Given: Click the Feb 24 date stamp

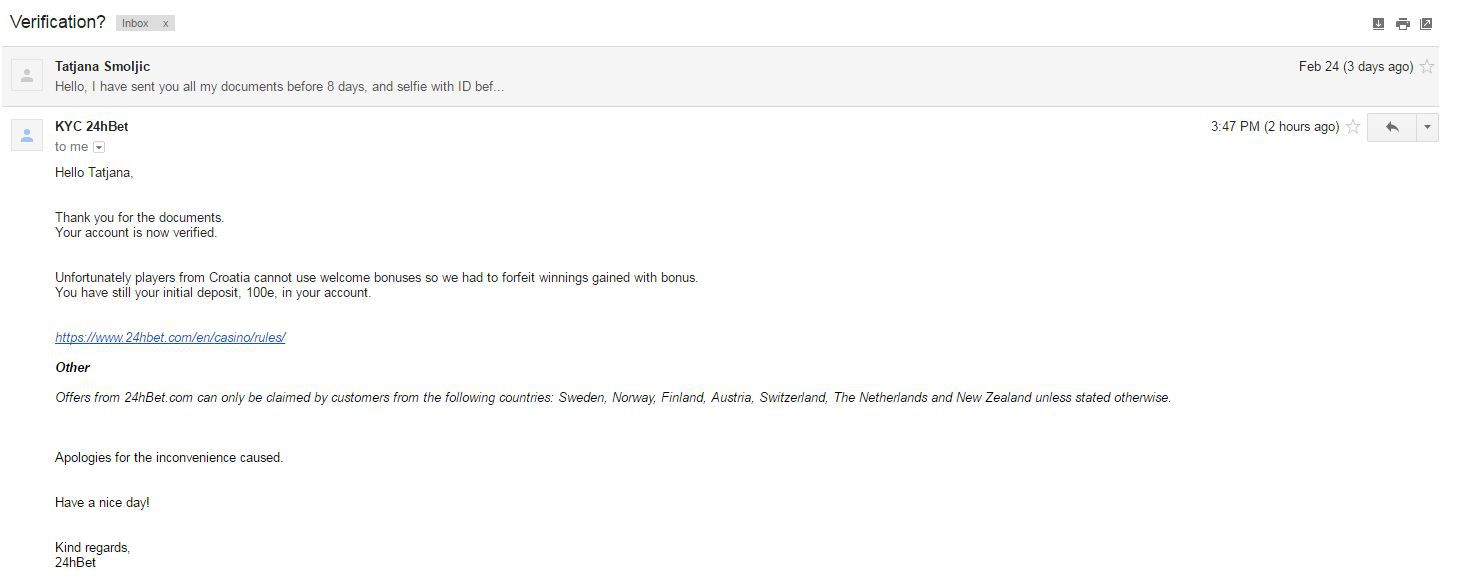Looking at the screenshot, I should [1356, 67].
